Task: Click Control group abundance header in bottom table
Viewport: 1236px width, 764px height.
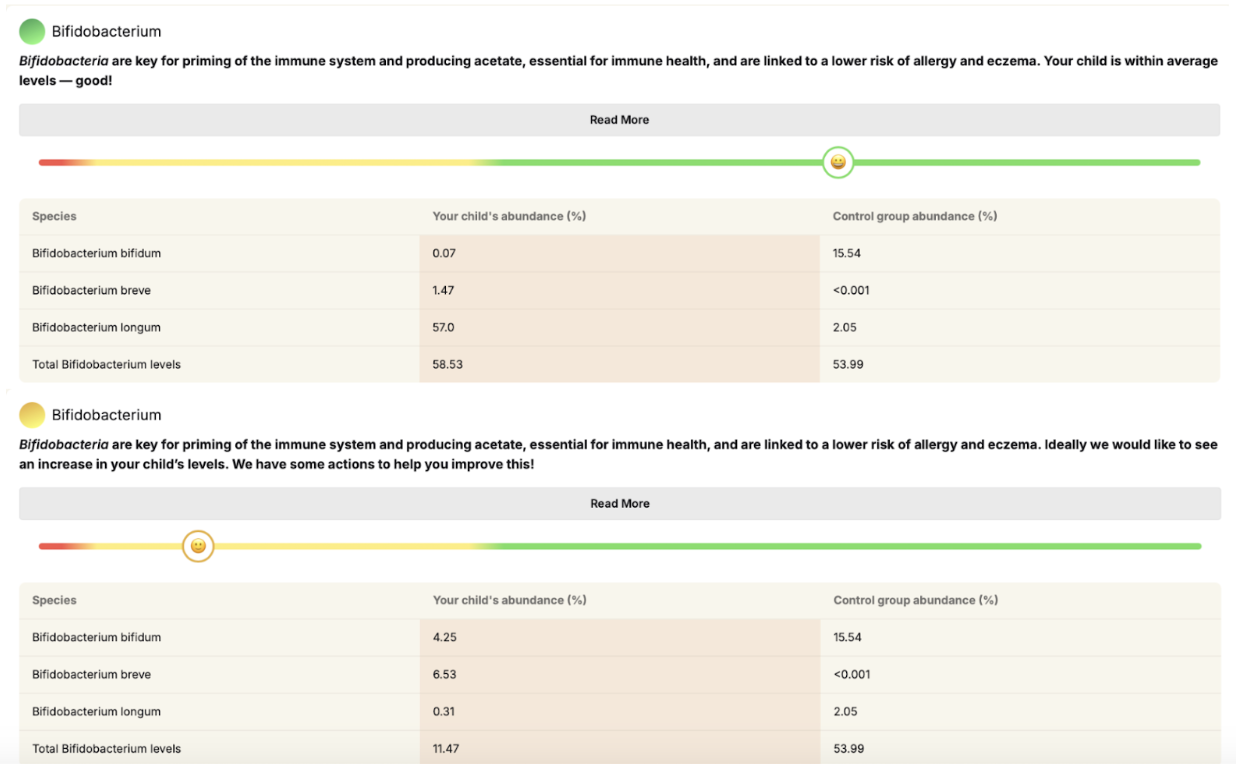Action: (x=915, y=601)
